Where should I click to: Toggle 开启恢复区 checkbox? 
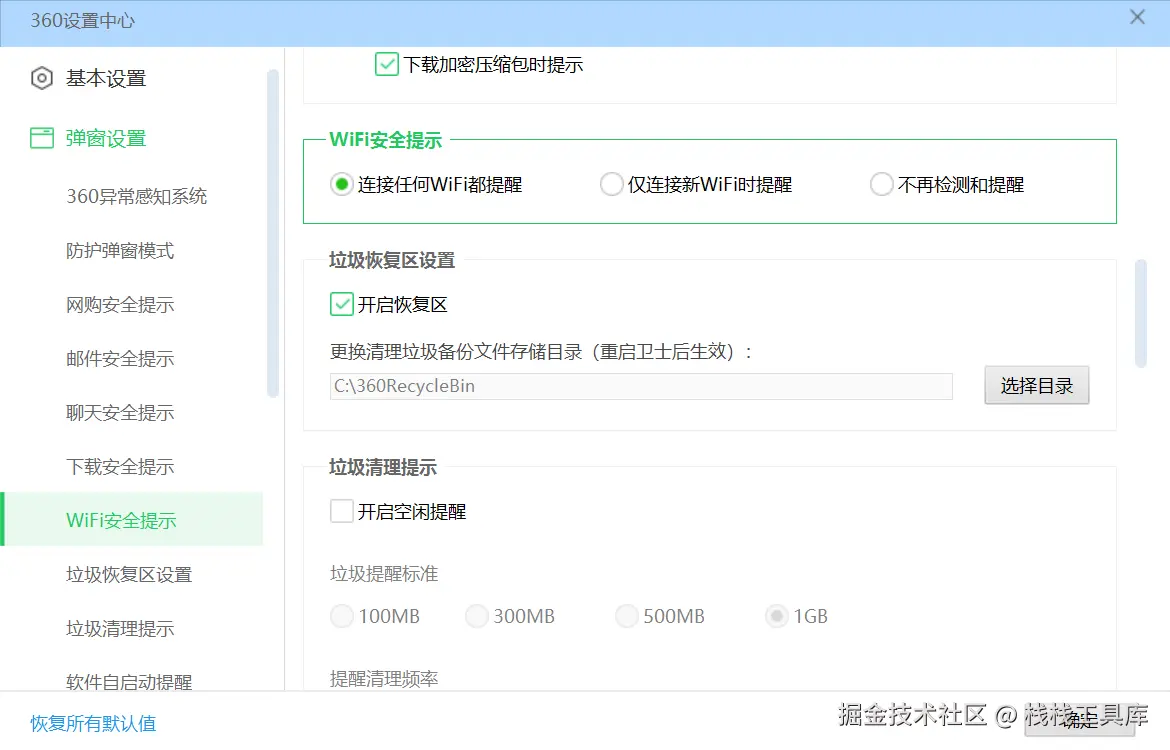(x=342, y=304)
